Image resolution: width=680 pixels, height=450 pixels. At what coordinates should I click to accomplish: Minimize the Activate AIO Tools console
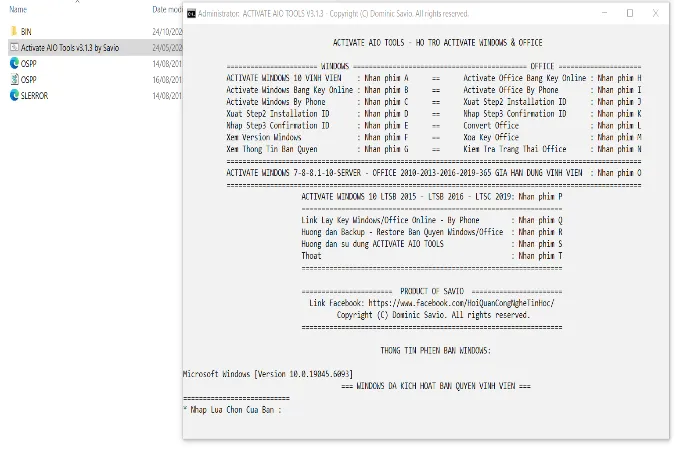tap(604, 13)
